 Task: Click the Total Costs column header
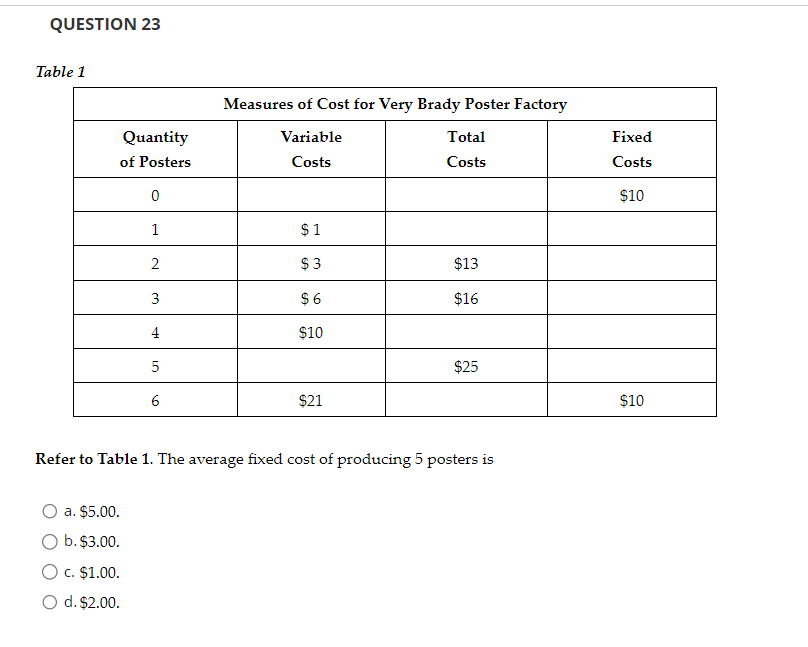pos(466,148)
